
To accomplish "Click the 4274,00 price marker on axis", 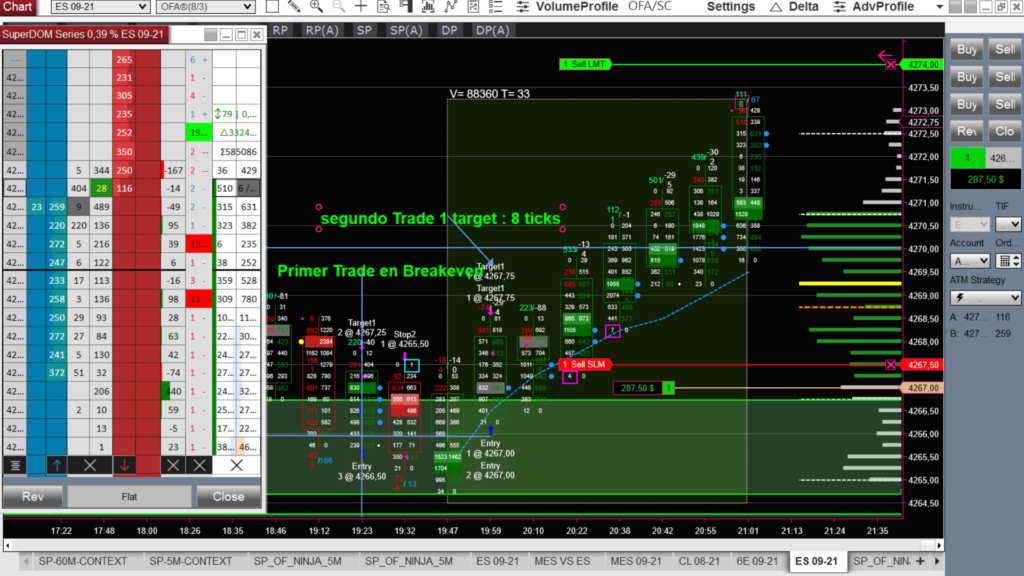I will [922, 65].
